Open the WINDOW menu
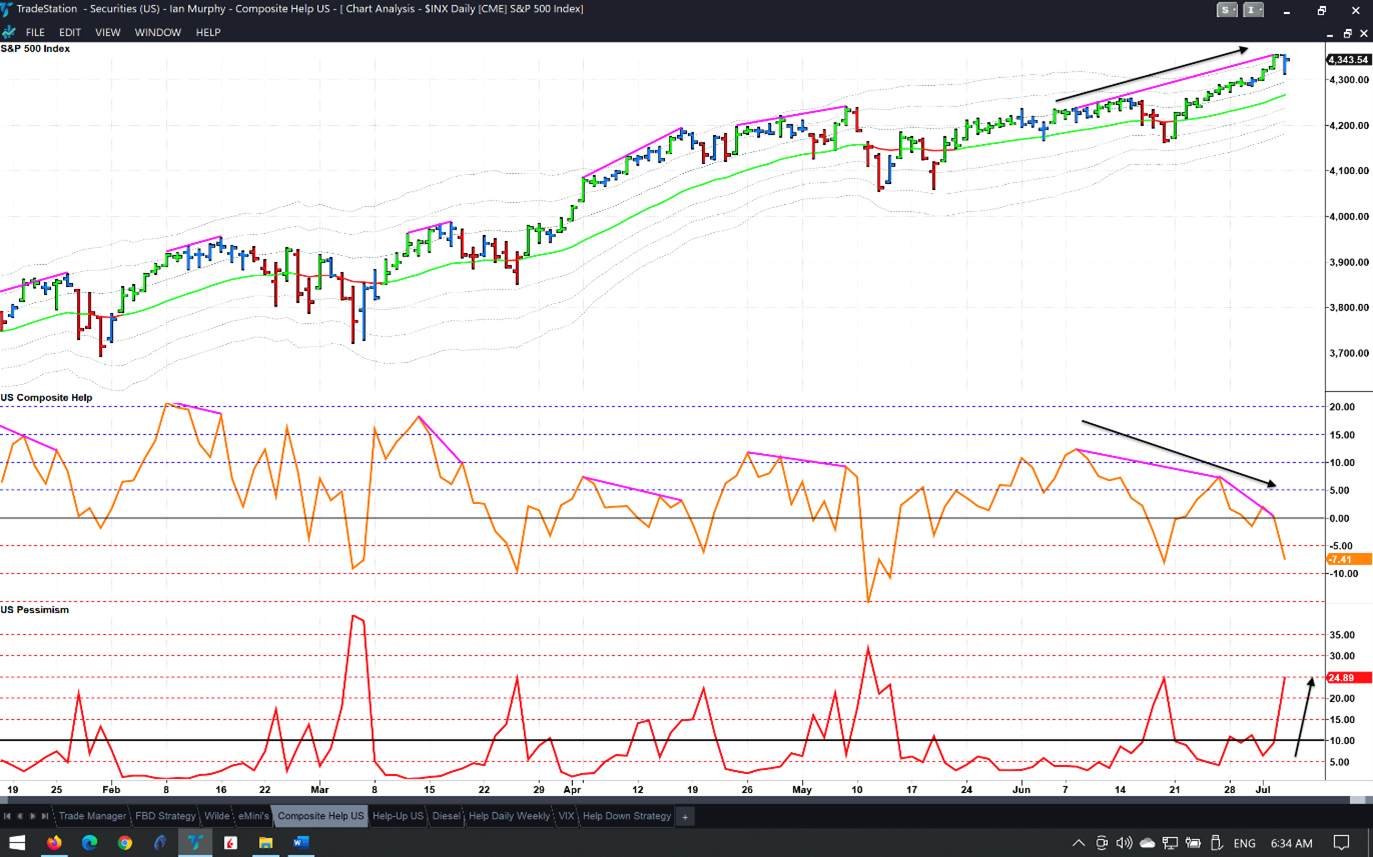The height and width of the screenshot is (857, 1373). [158, 32]
